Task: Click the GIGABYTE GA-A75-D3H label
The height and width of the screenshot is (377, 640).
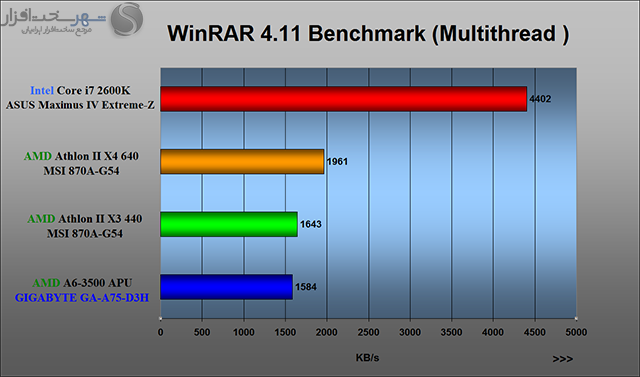Action: (82, 297)
